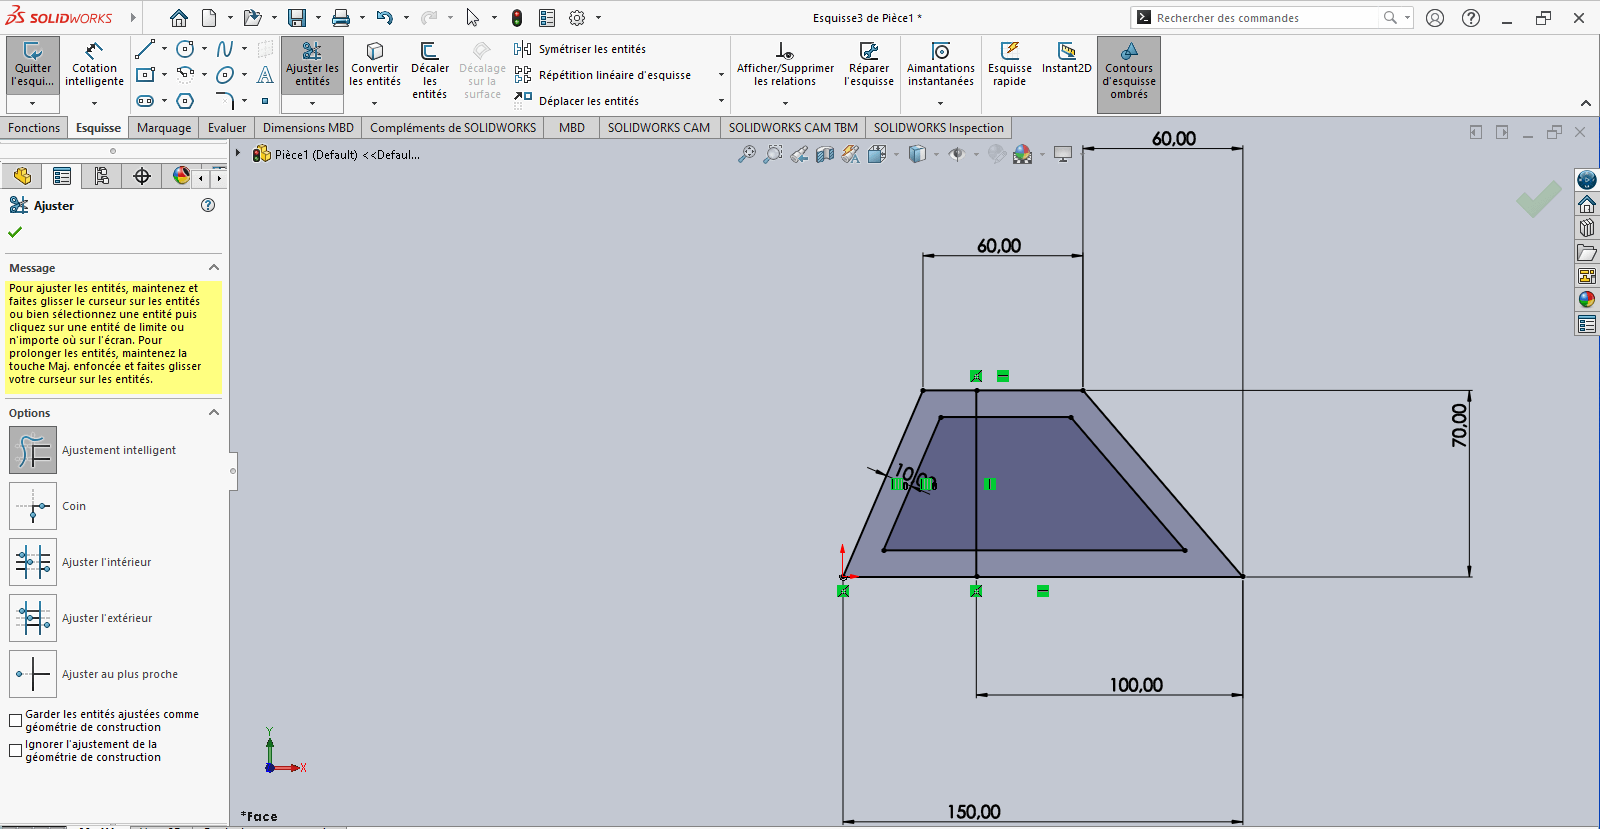Expand the Pièce1 feature tree node
This screenshot has width=1600, height=829.
coord(238,154)
